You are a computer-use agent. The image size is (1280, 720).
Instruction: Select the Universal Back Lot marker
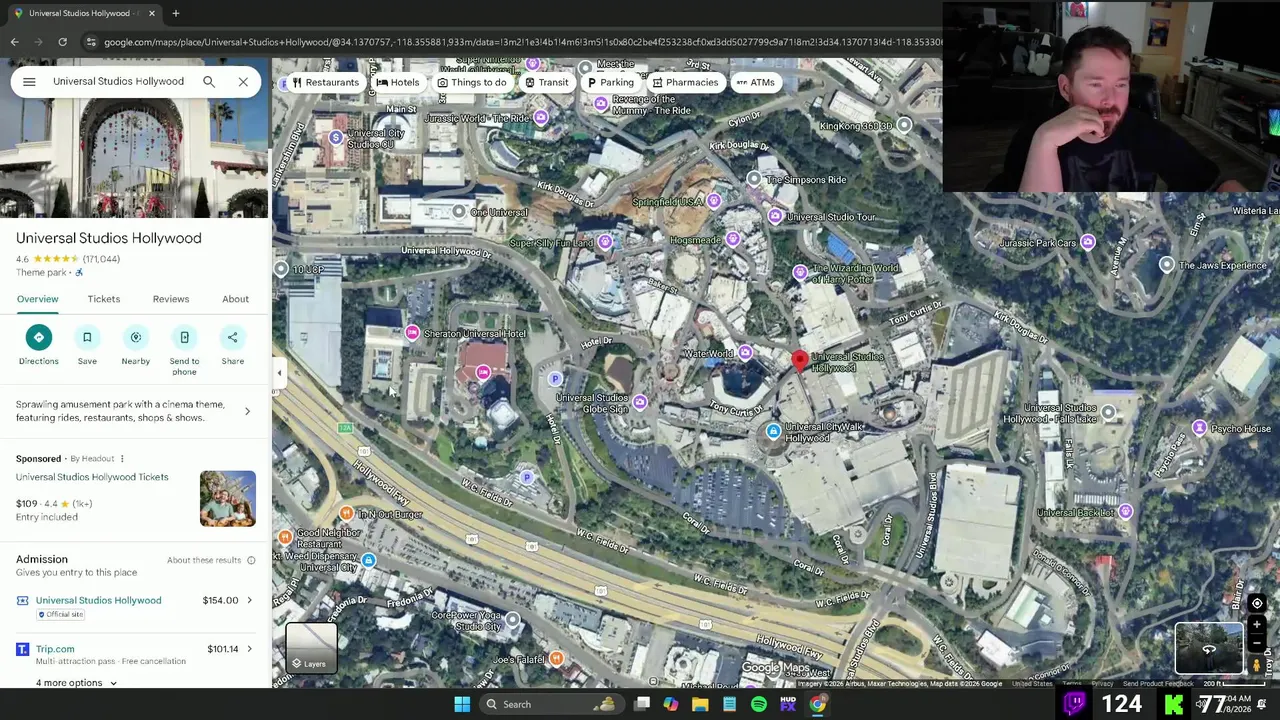[x=1126, y=511]
